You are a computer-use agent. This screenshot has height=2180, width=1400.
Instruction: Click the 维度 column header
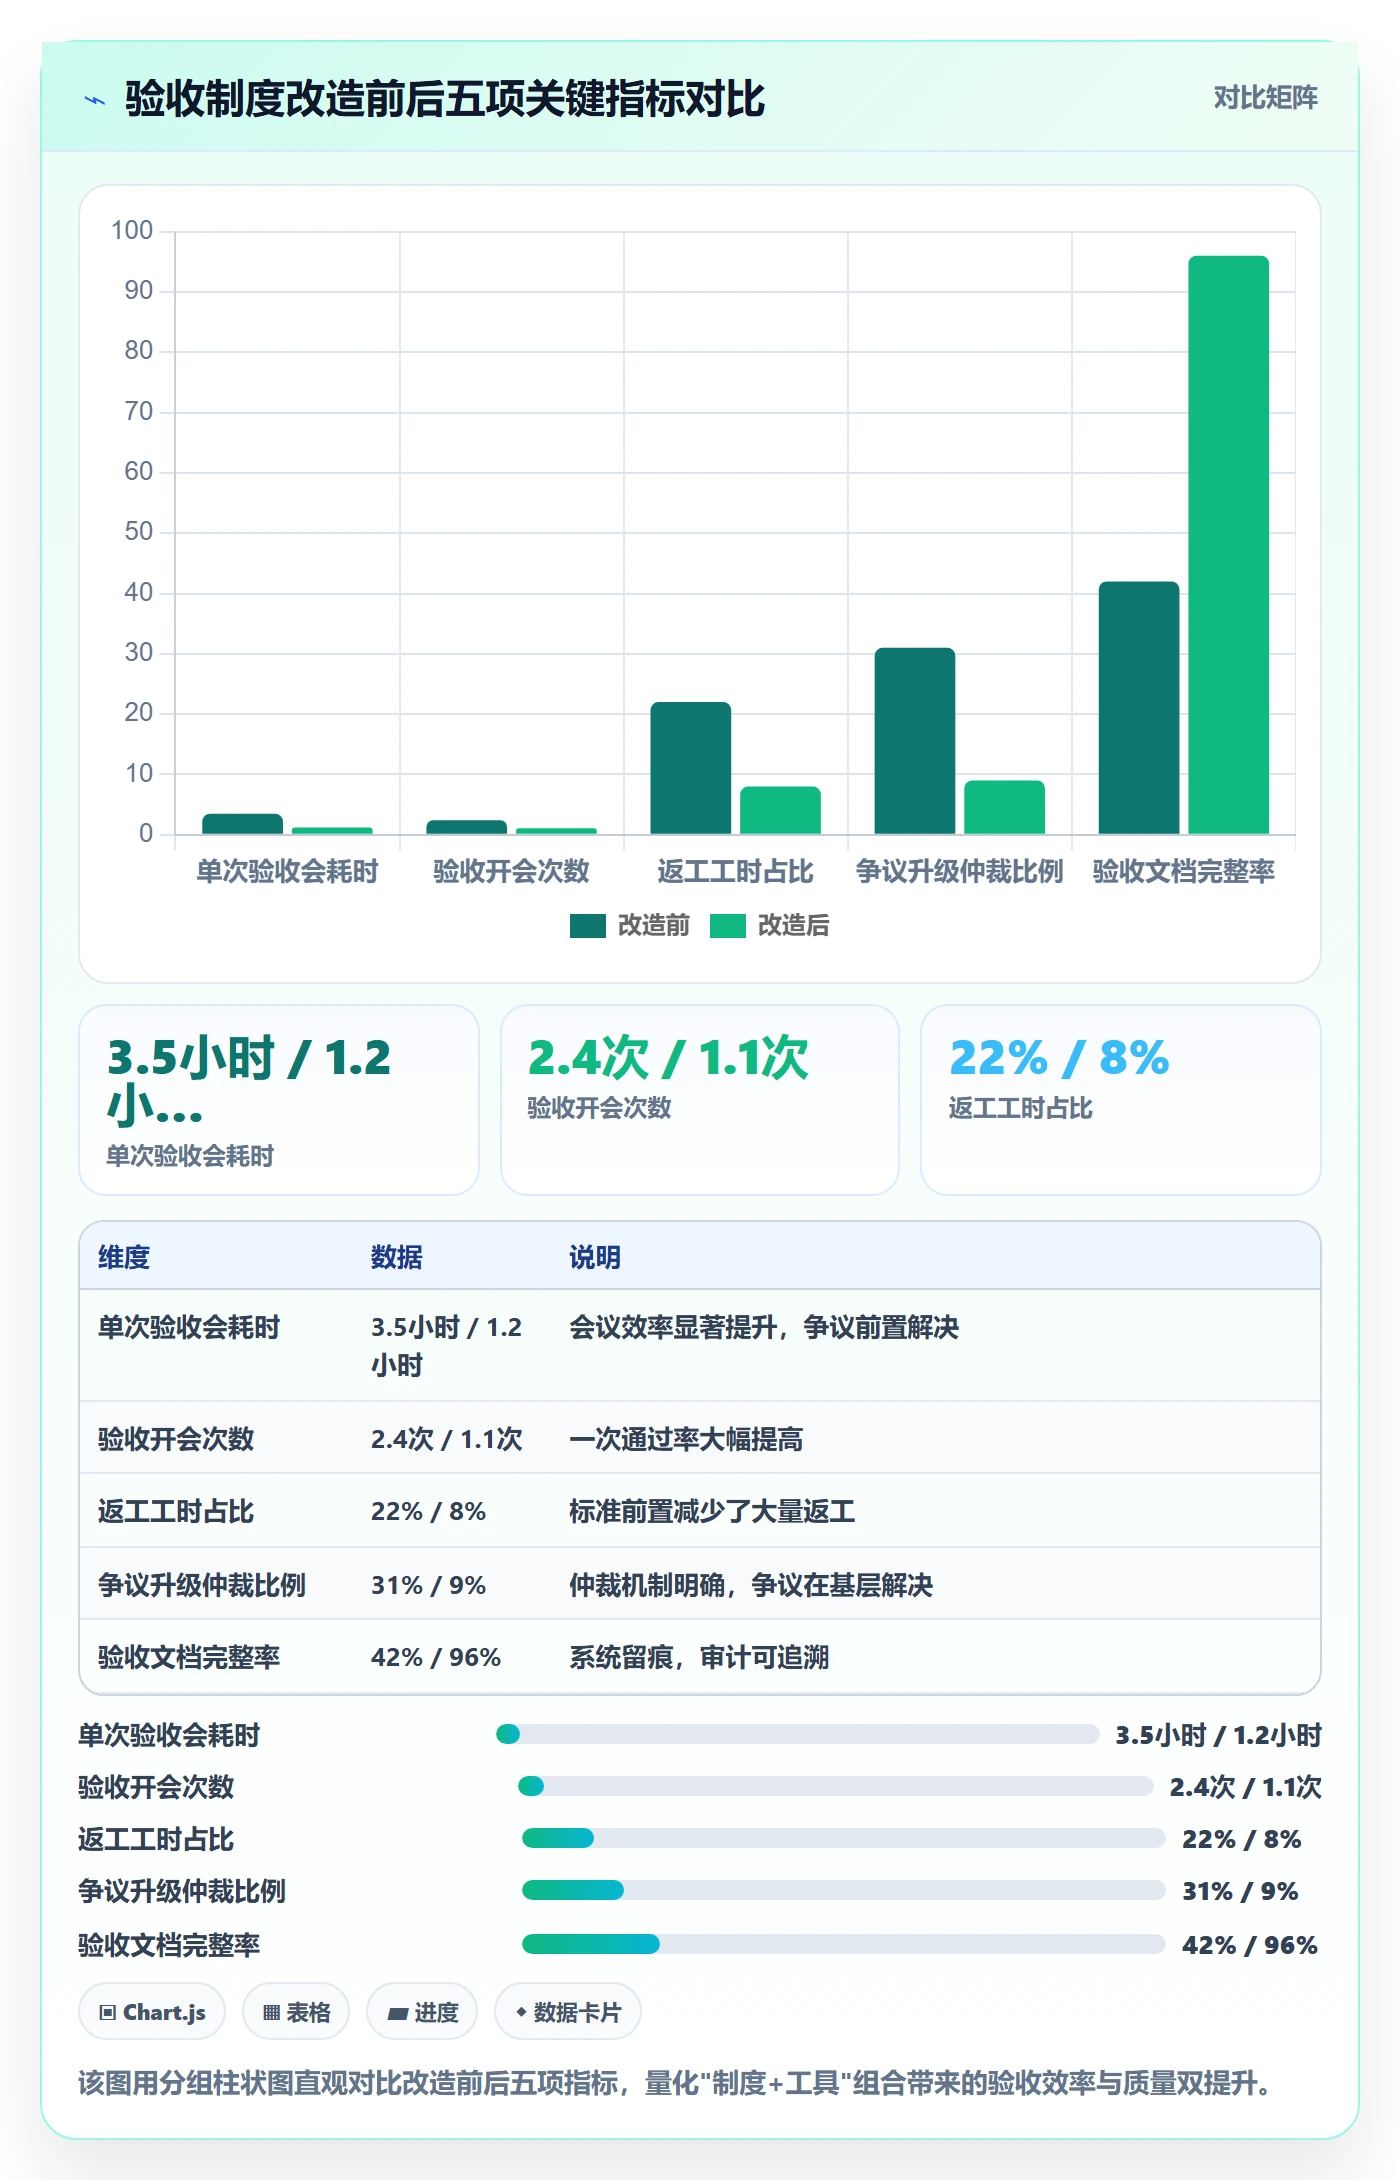pyautogui.click(x=124, y=1257)
